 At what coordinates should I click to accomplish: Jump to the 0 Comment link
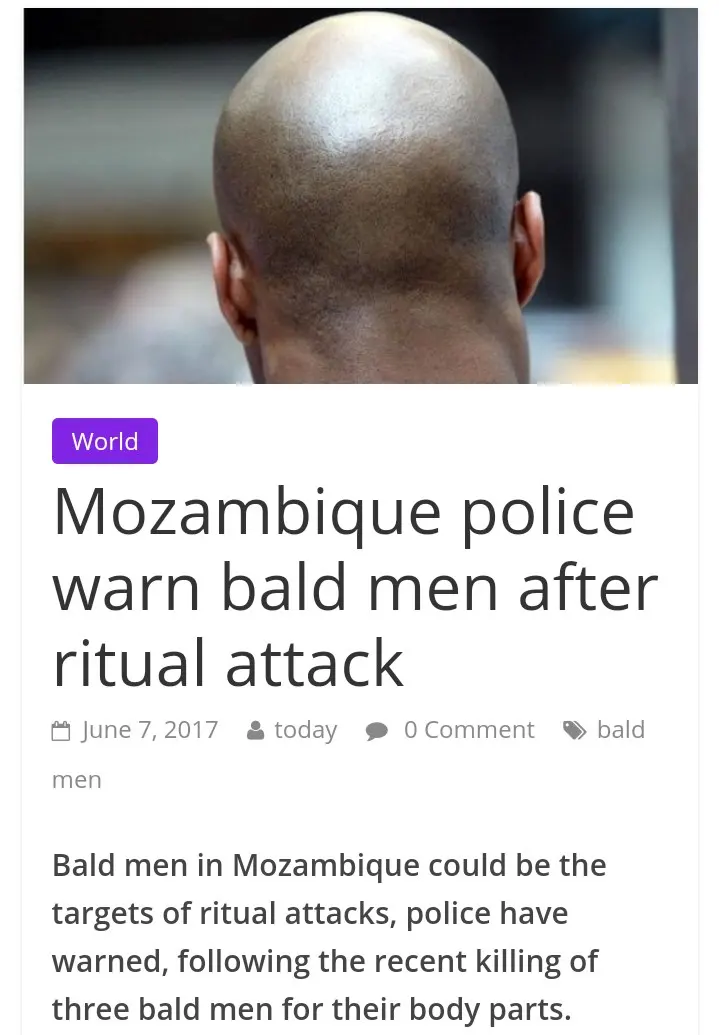(469, 730)
